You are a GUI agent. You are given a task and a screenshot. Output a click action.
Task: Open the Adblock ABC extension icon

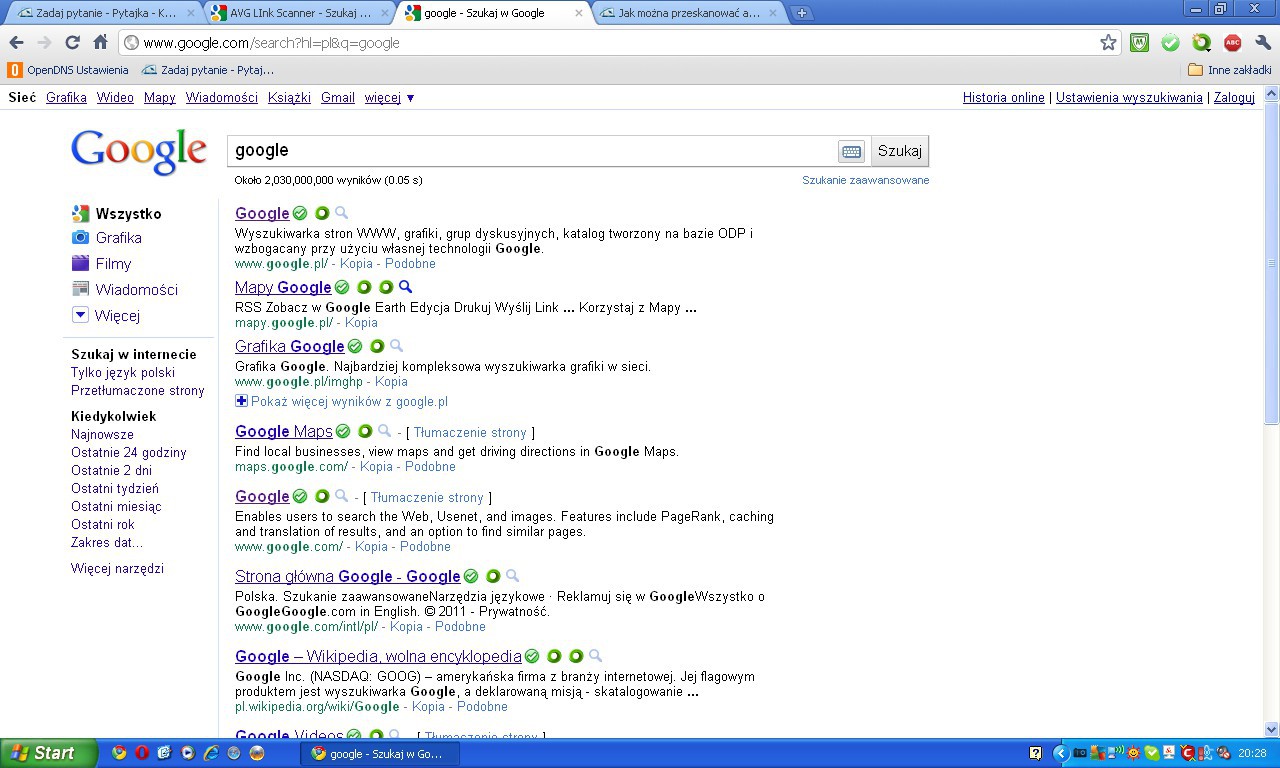click(1233, 43)
